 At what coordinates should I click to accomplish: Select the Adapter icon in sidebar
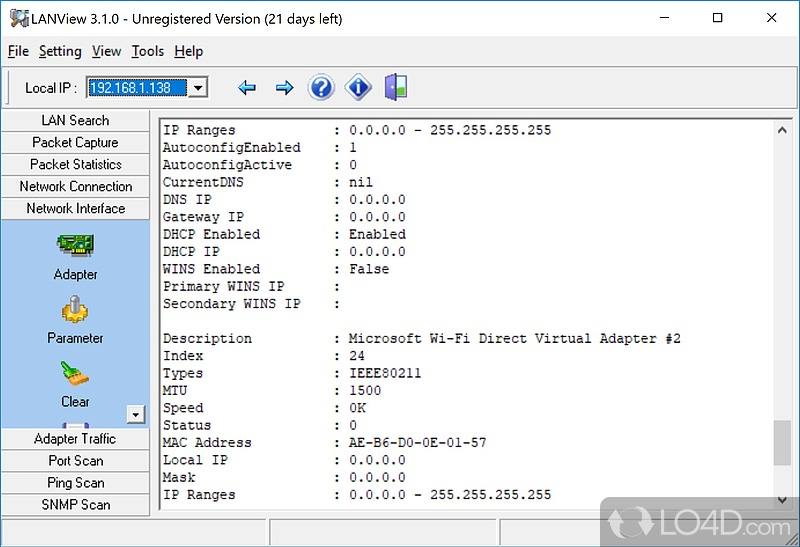tap(75, 246)
